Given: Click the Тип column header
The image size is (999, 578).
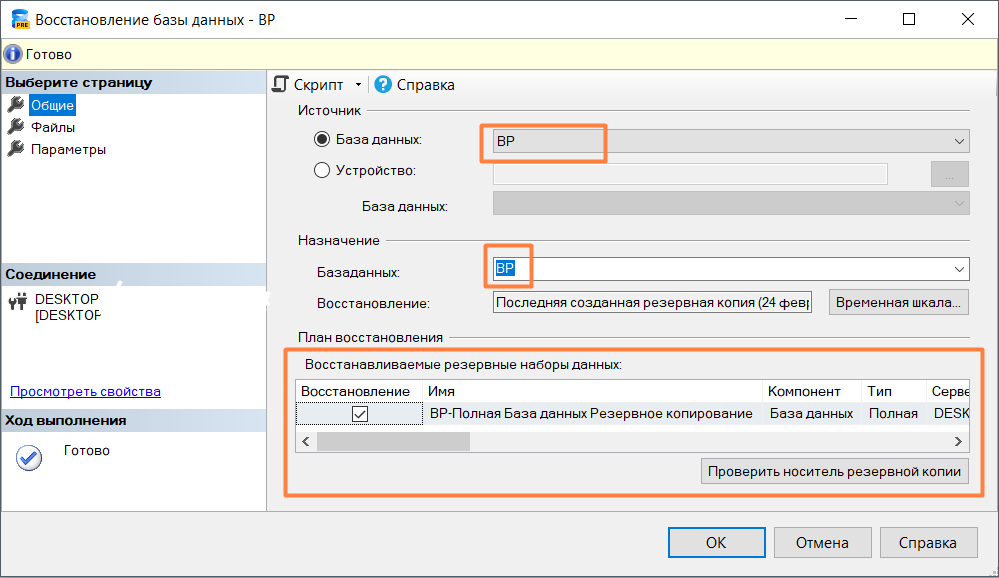Looking at the screenshot, I should pos(894,391).
